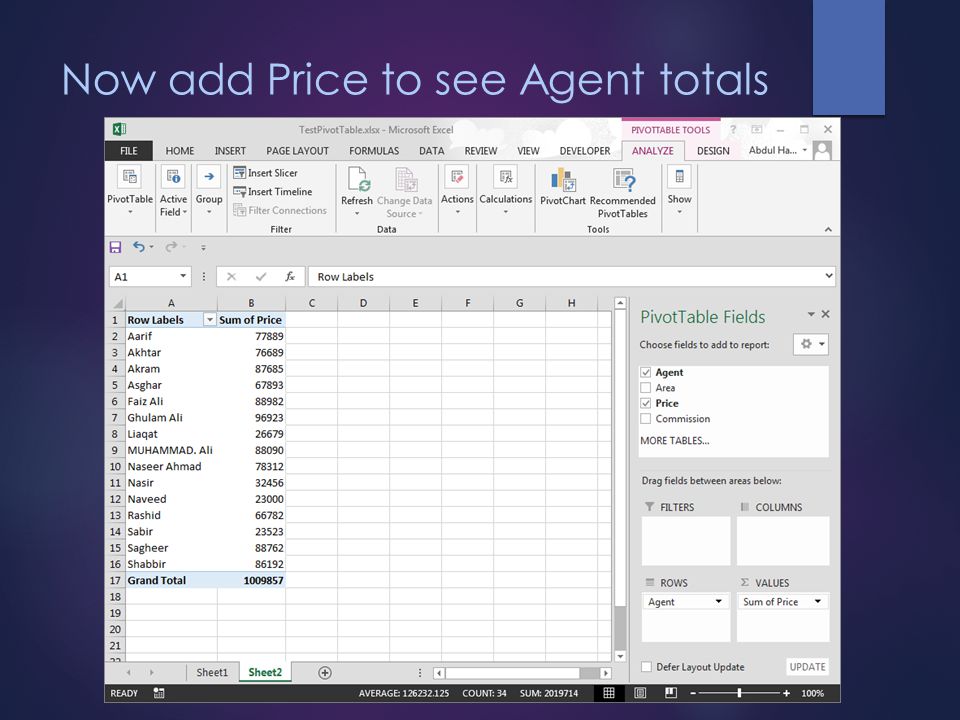Open the PivotTable Fields pane options arrow
960x720 pixels.
[x=811, y=314]
